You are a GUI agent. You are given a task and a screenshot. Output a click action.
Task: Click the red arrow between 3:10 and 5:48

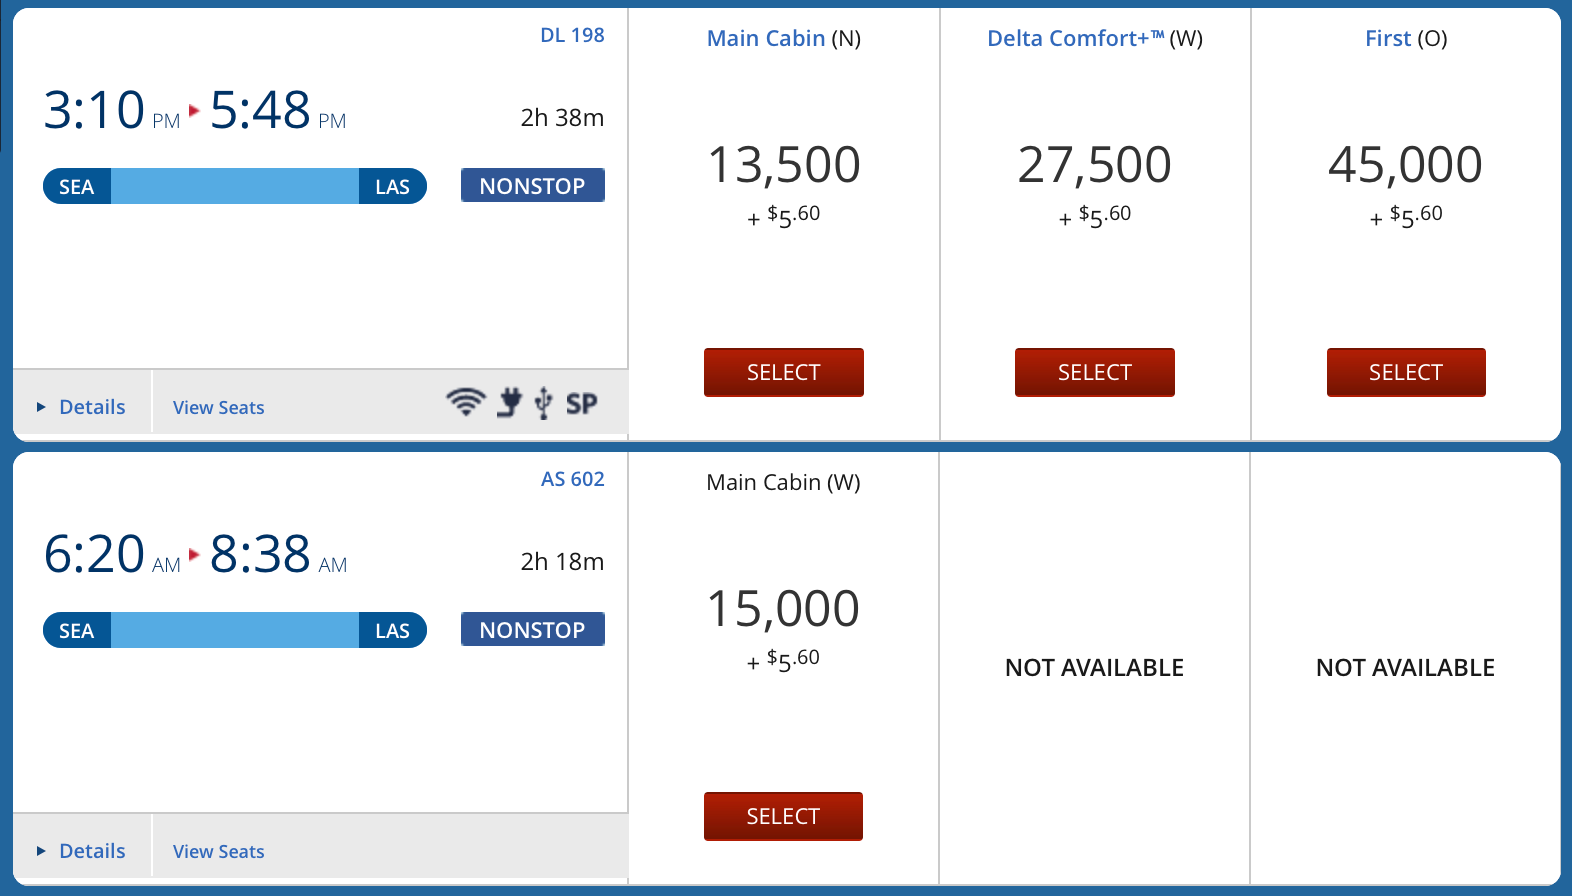194,110
